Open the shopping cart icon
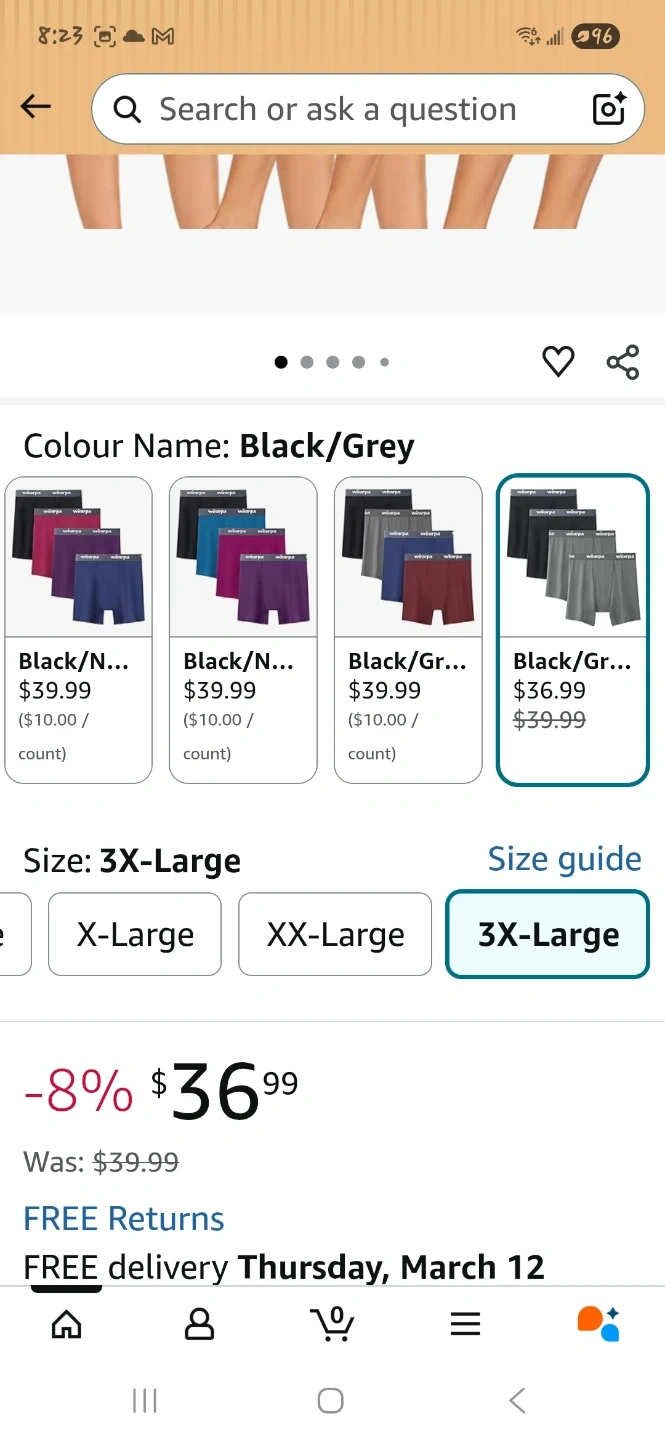The width and height of the screenshot is (665, 1440). [332, 1324]
